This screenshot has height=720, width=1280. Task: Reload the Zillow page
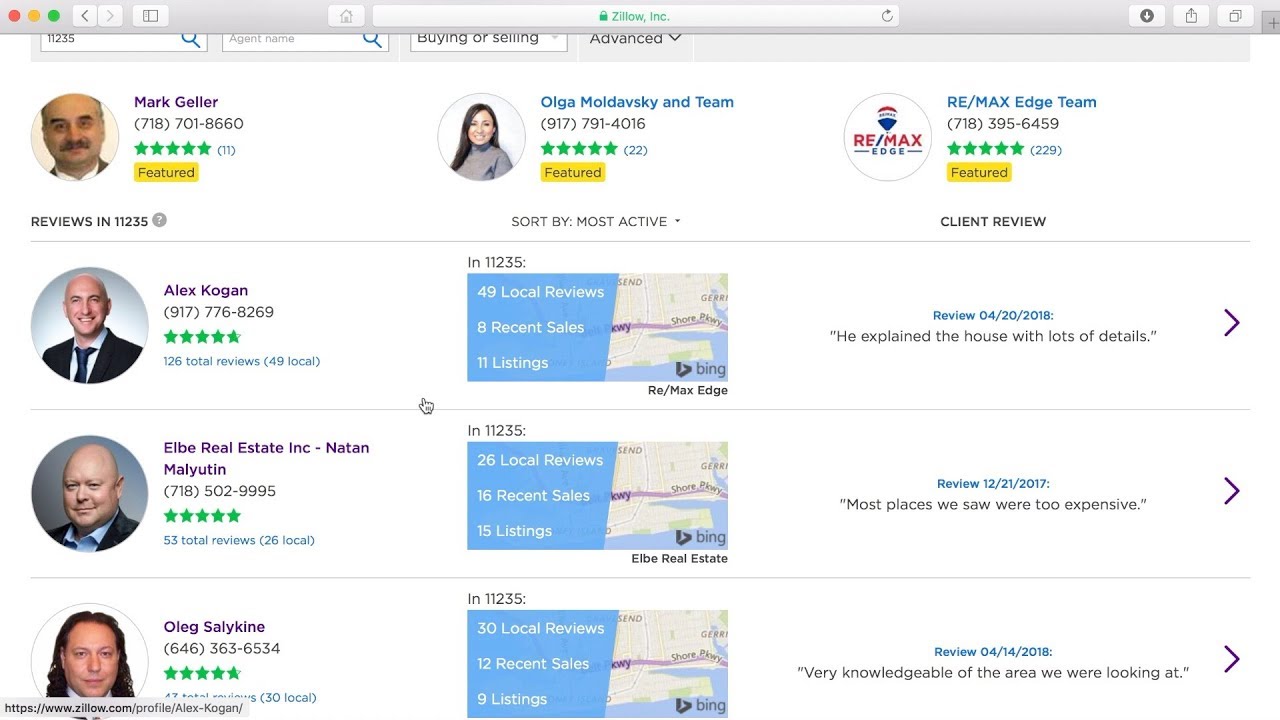pos(886,16)
